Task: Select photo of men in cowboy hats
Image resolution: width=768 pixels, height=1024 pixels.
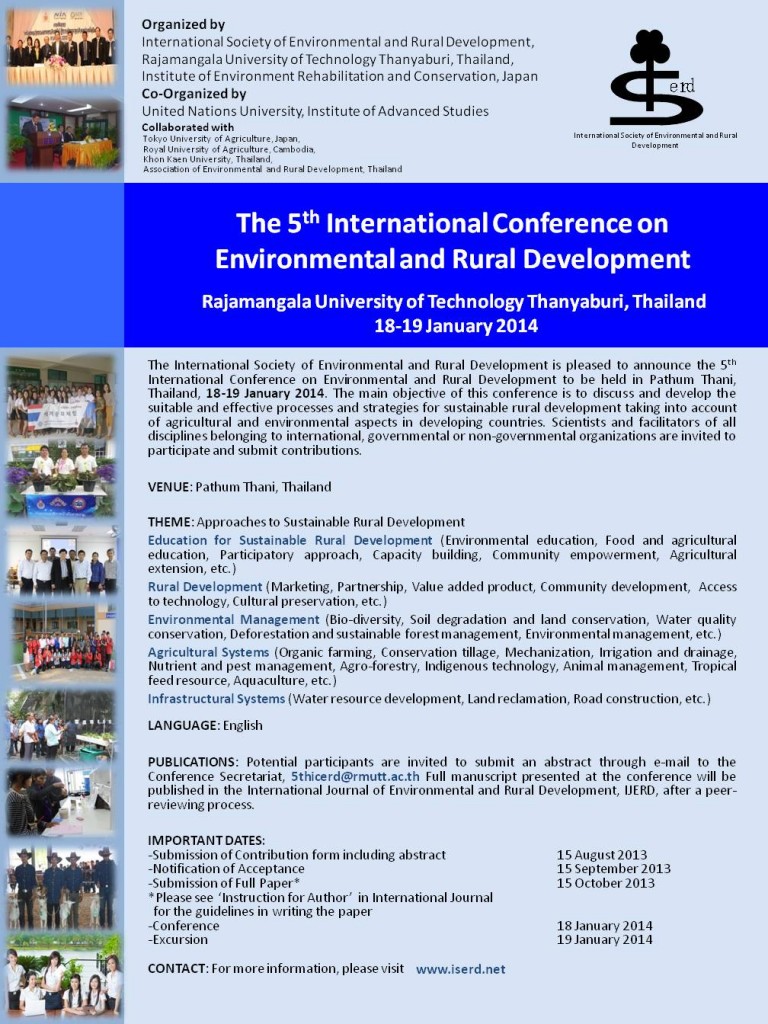Action: (61, 888)
